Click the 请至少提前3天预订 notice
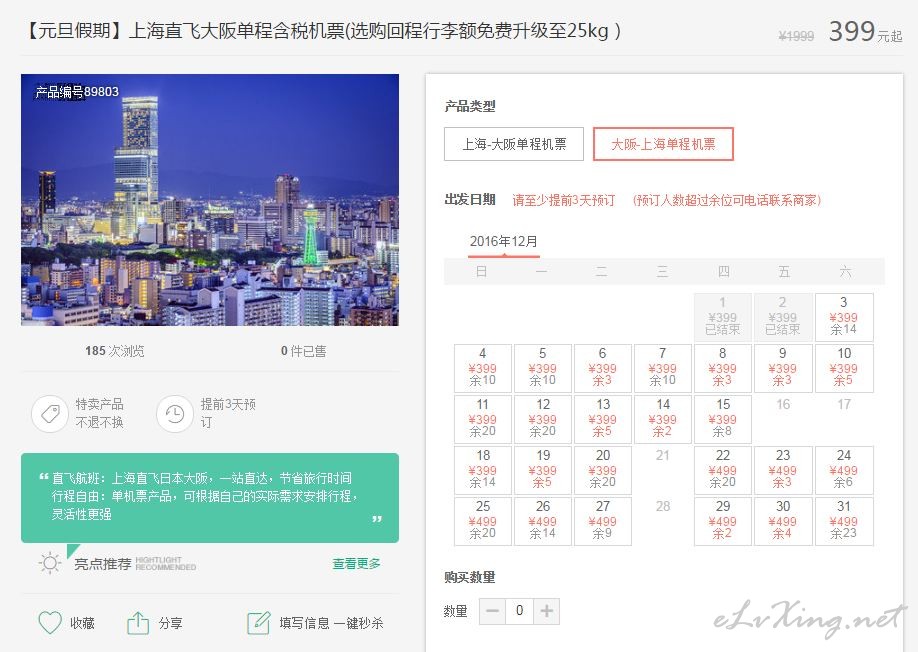The width and height of the screenshot is (918, 652). [564, 200]
